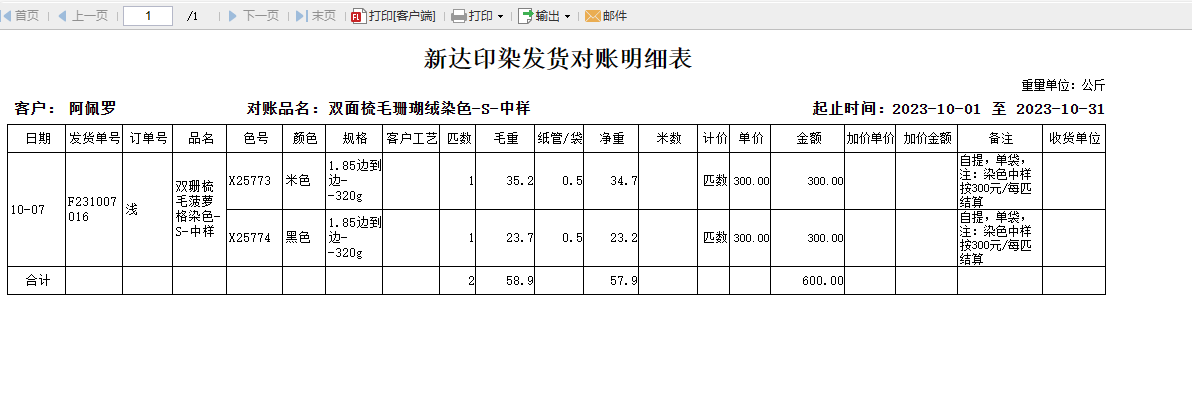Click the 合计 total row label
Screen dimensions: 1192x414
coord(36,281)
